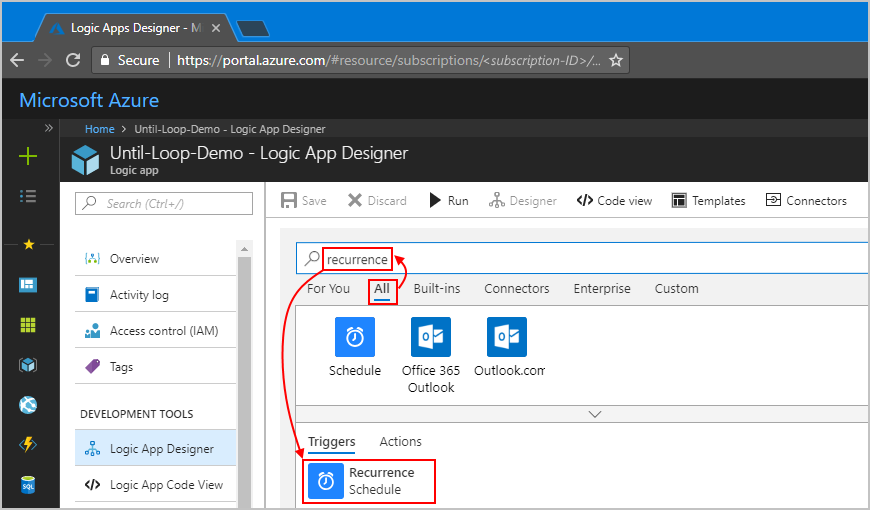This screenshot has height=510, width=870.
Task: Bookmark page with the star icon
Action: [x=616, y=60]
